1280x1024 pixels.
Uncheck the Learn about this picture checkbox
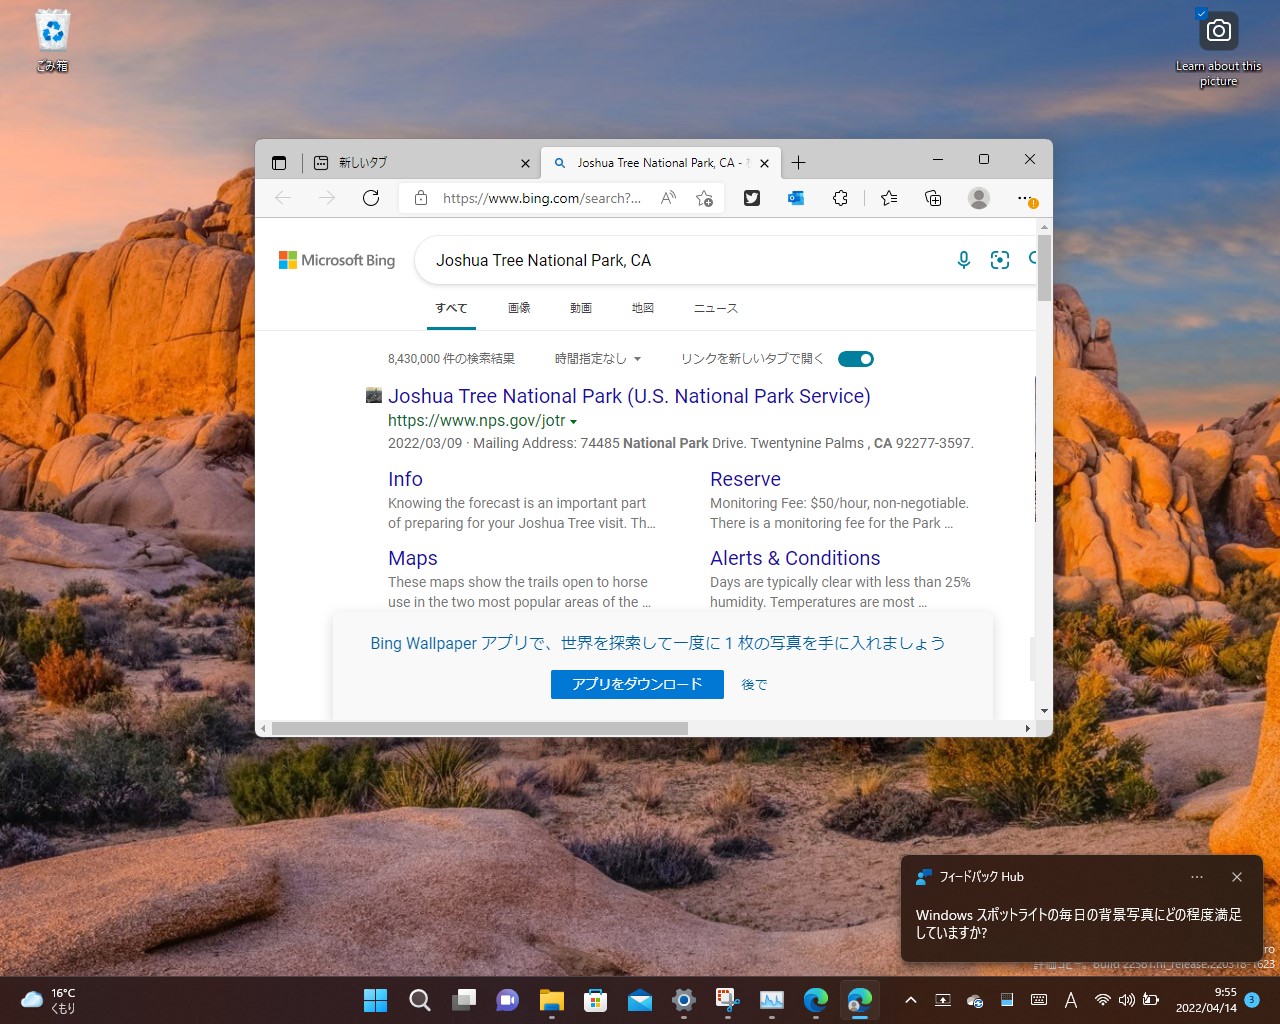pyautogui.click(x=1201, y=14)
